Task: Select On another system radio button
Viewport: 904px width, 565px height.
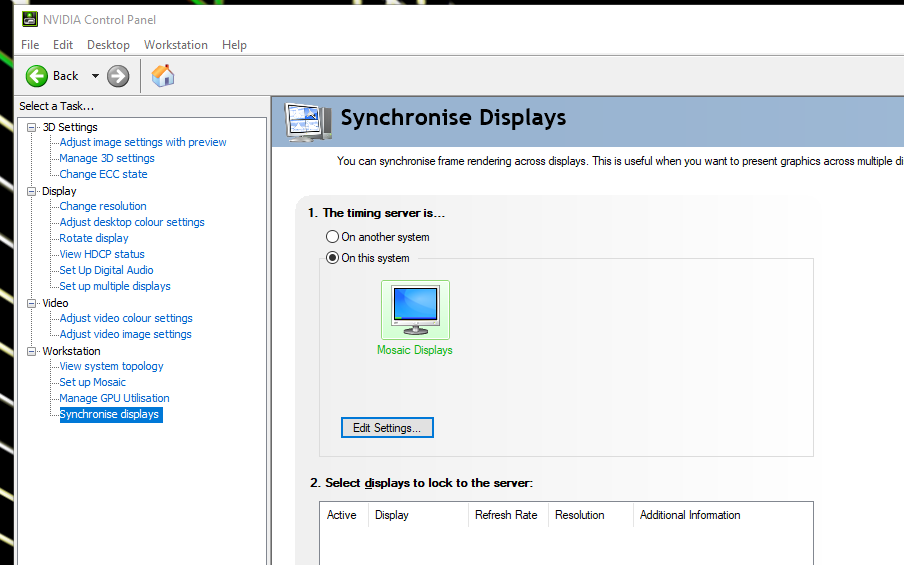Action: coord(332,236)
